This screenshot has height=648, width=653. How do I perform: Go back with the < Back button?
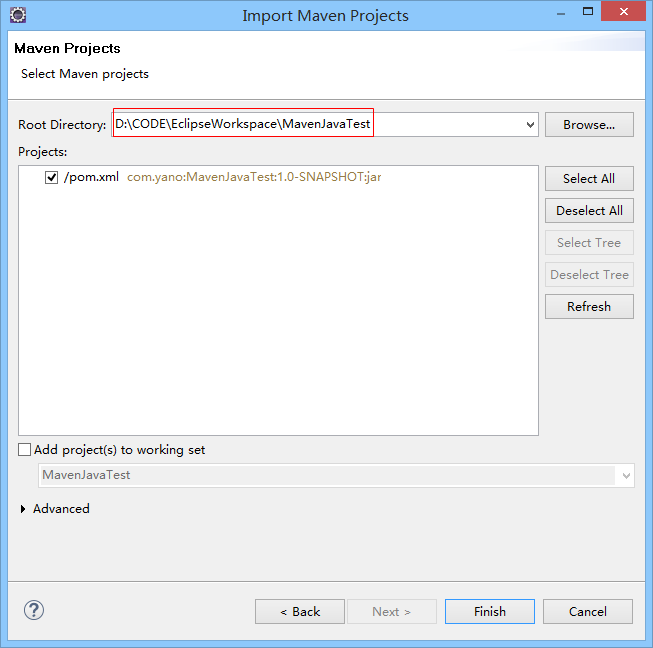click(300, 612)
